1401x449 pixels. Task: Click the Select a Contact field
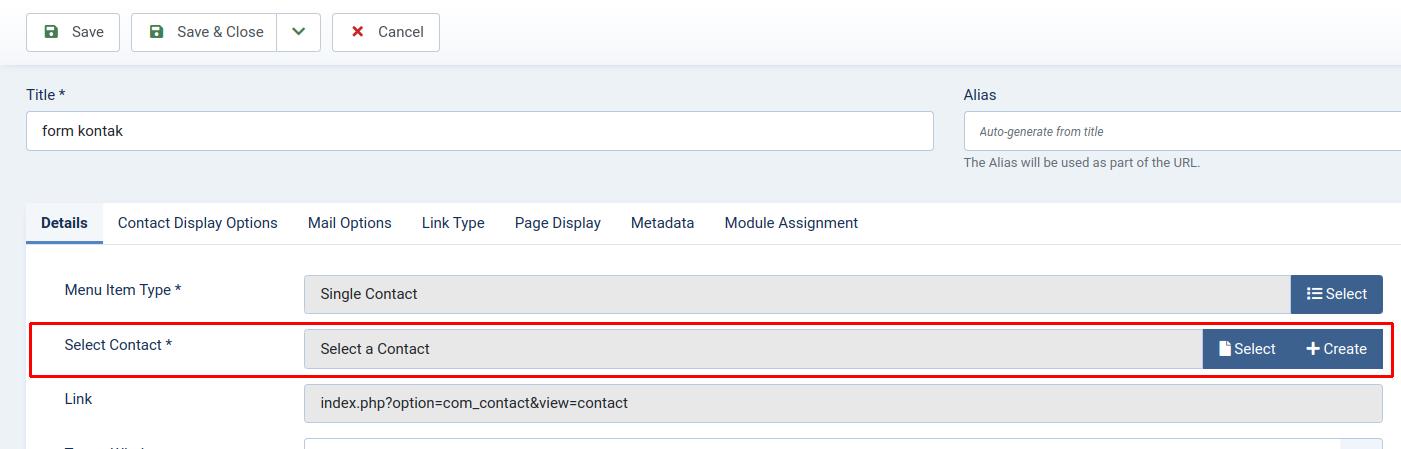pos(752,349)
